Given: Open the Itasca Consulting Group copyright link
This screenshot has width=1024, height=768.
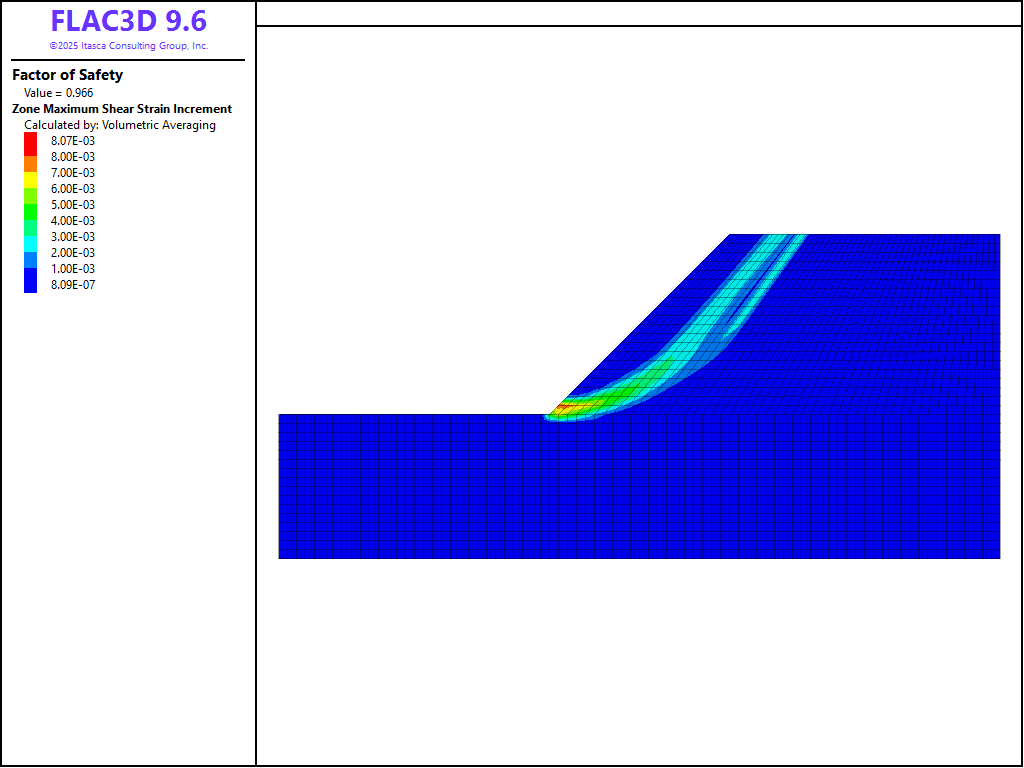Looking at the screenshot, I should 128,46.
